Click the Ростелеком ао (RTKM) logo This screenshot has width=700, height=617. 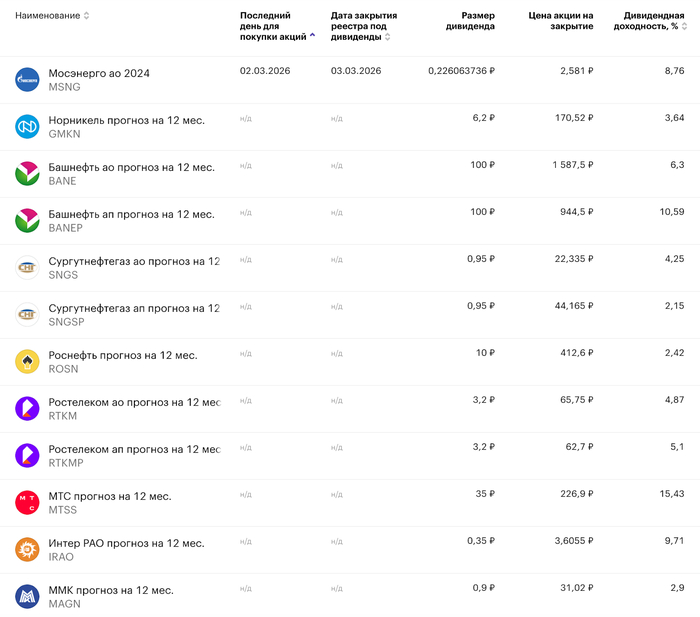click(27, 409)
